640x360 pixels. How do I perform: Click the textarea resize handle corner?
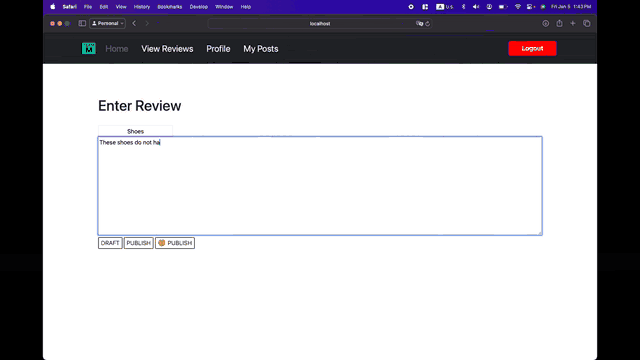pos(540,233)
